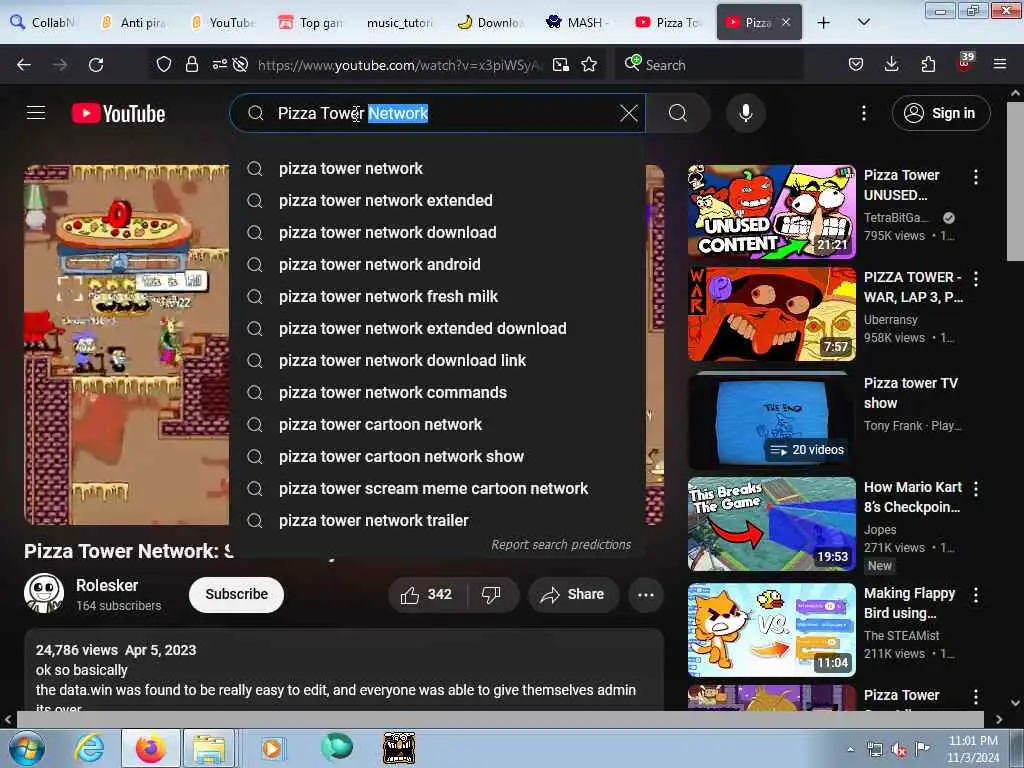Open the Windows Start menu

pos(27,748)
